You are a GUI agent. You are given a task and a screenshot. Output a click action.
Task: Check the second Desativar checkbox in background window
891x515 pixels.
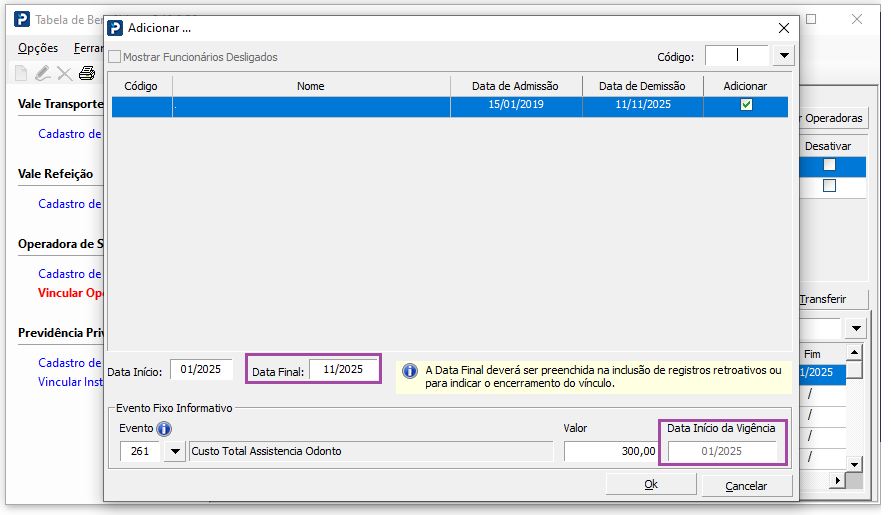tap(830, 186)
